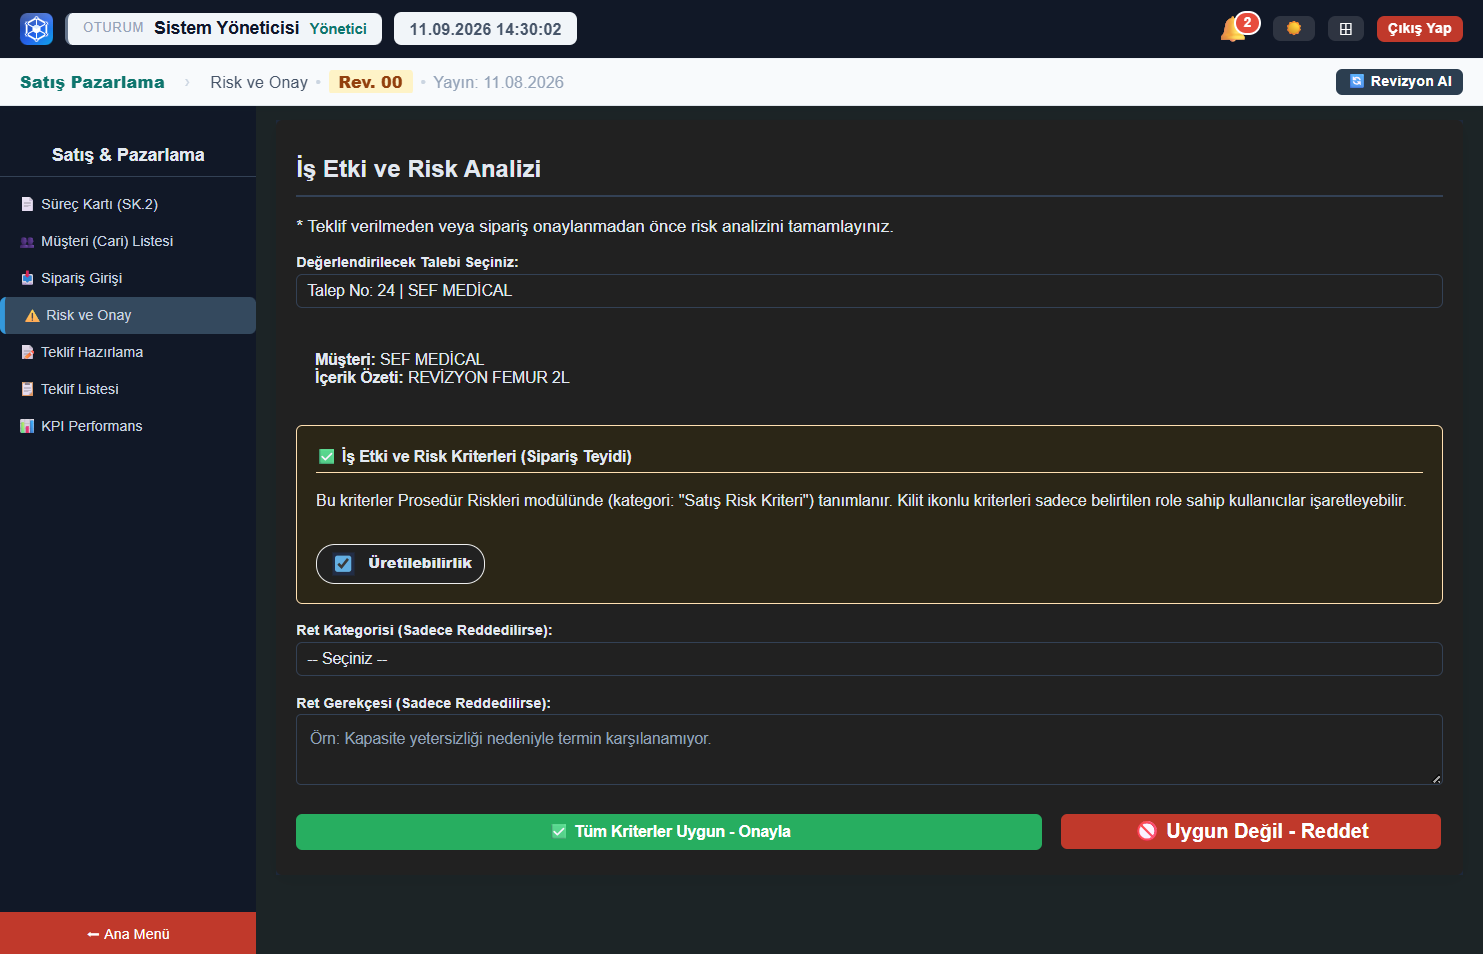Click the KPI Performans chart icon
The height and width of the screenshot is (954, 1483).
coord(27,426)
